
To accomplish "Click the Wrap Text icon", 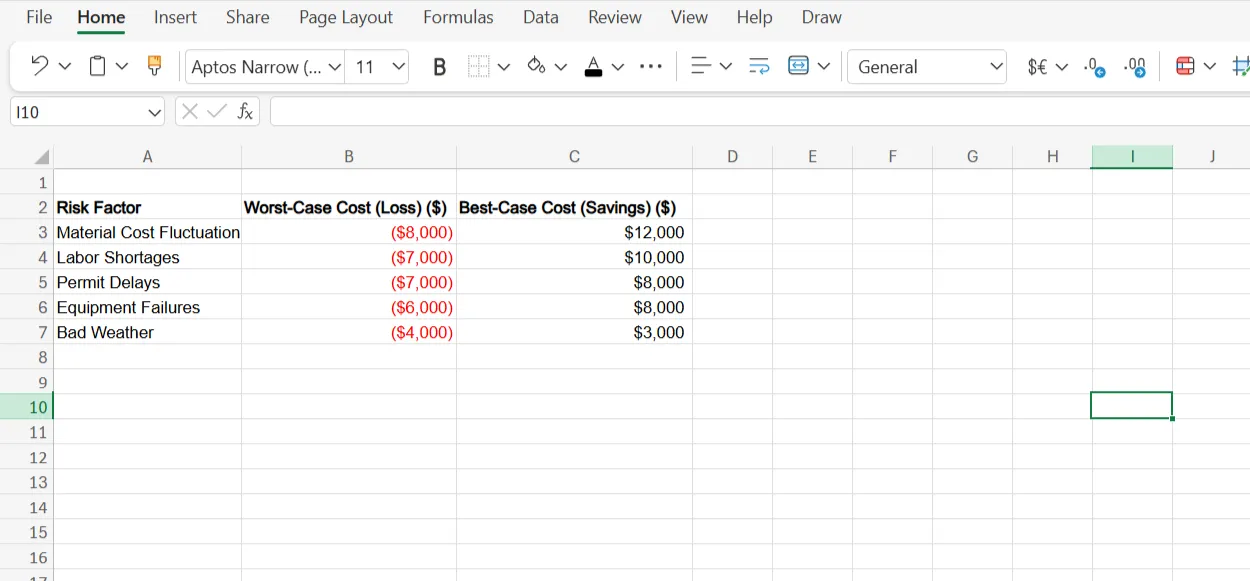I will pyautogui.click(x=759, y=66).
